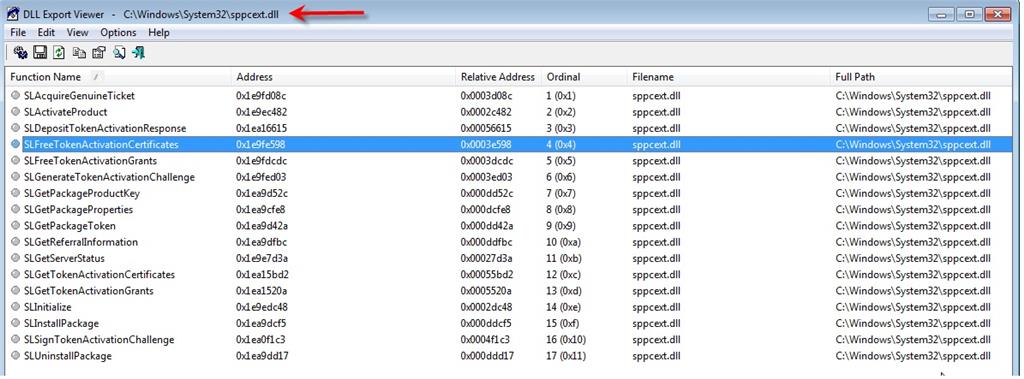
Task: Select the SLGetServerStatus function name
Action: click(x=64, y=258)
